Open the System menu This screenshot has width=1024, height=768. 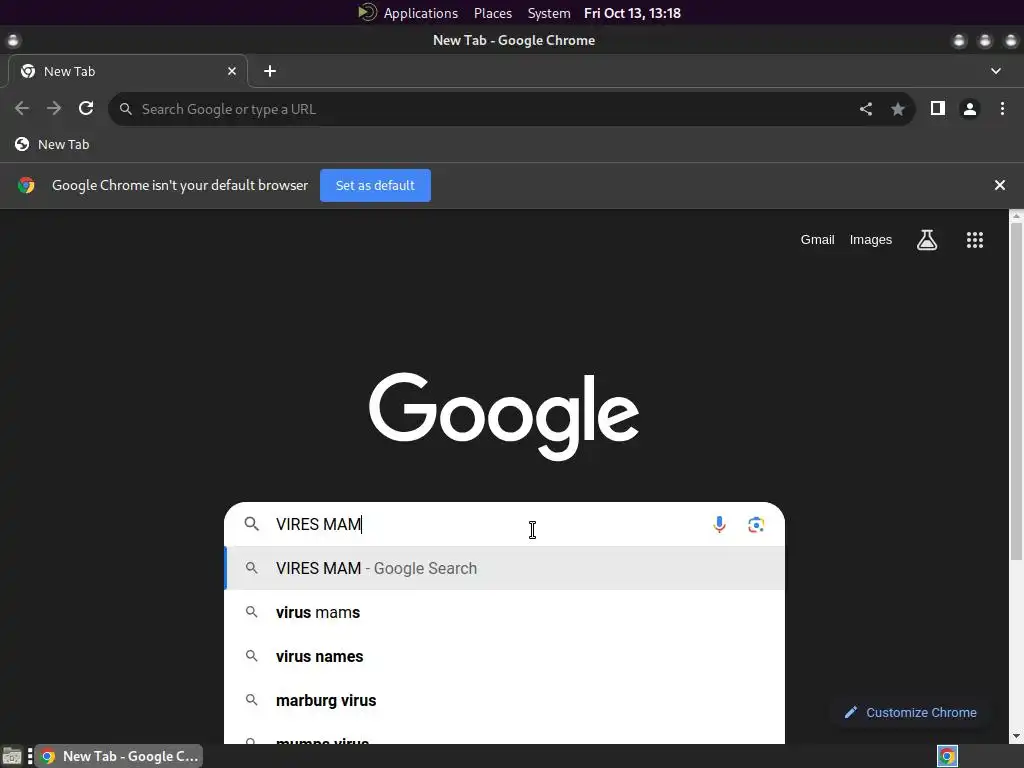[x=549, y=13]
